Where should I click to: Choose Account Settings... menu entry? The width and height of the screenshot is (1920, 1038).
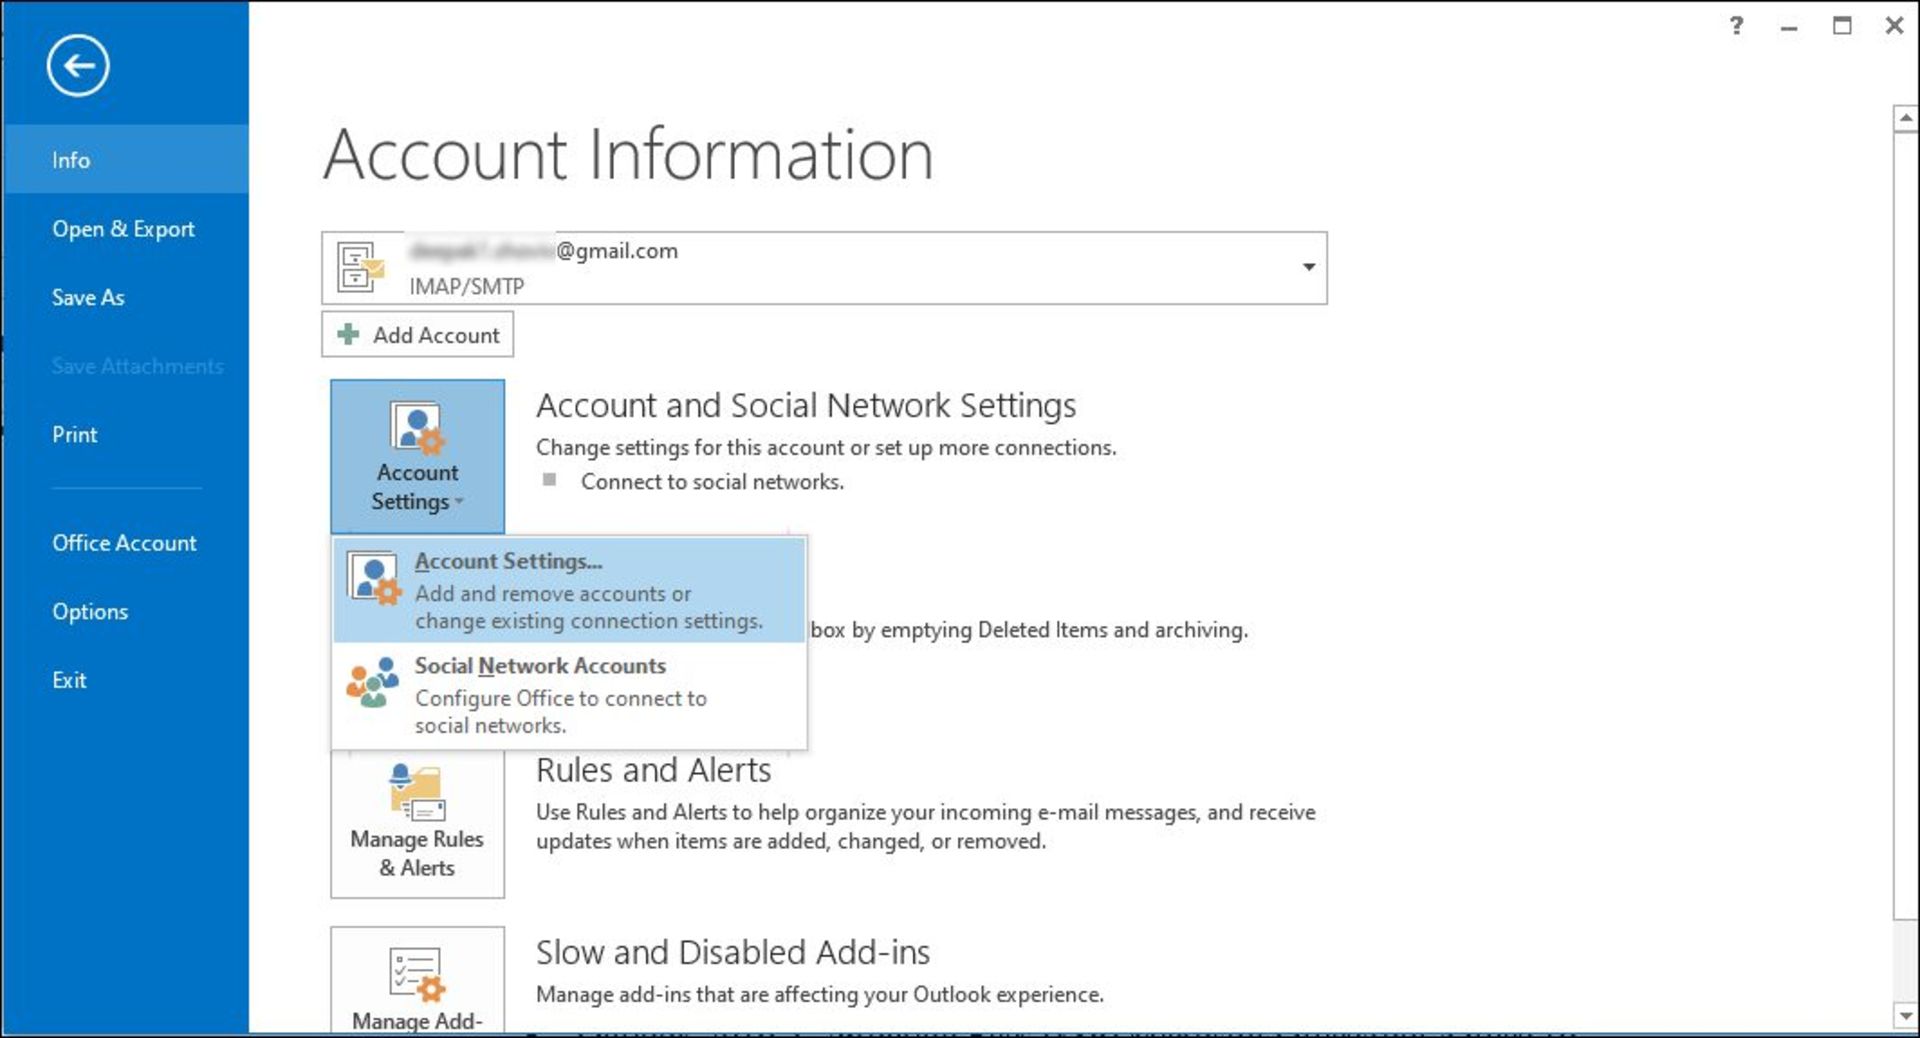(x=569, y=590)
